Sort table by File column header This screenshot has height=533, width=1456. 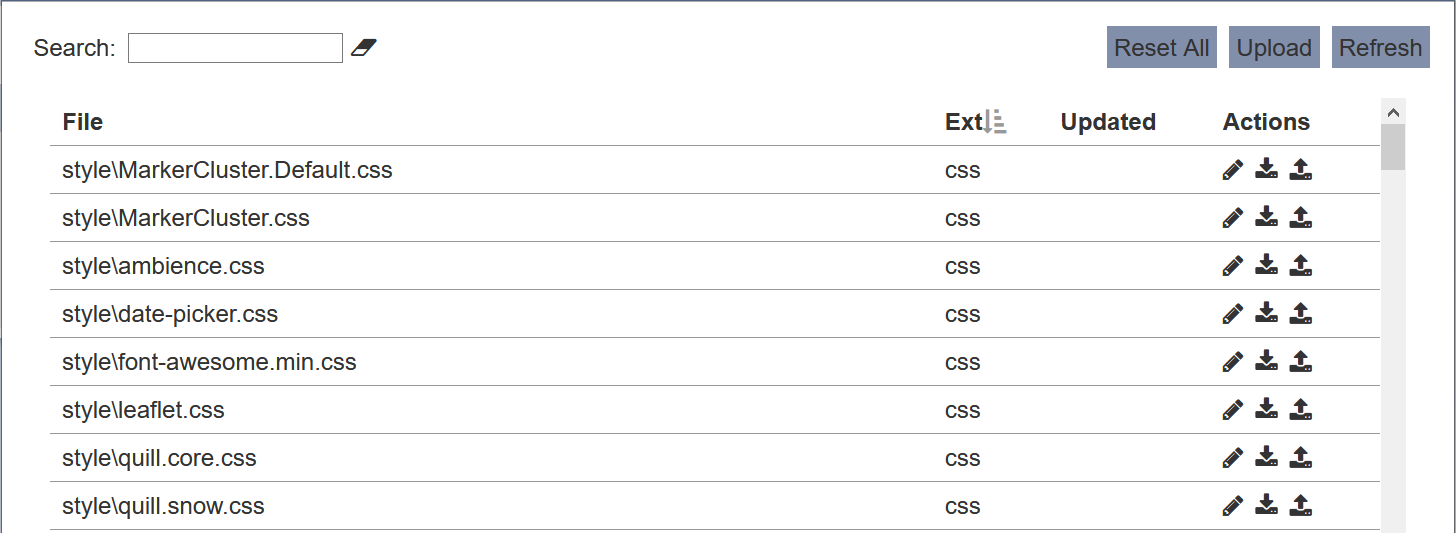pos(83,122)
